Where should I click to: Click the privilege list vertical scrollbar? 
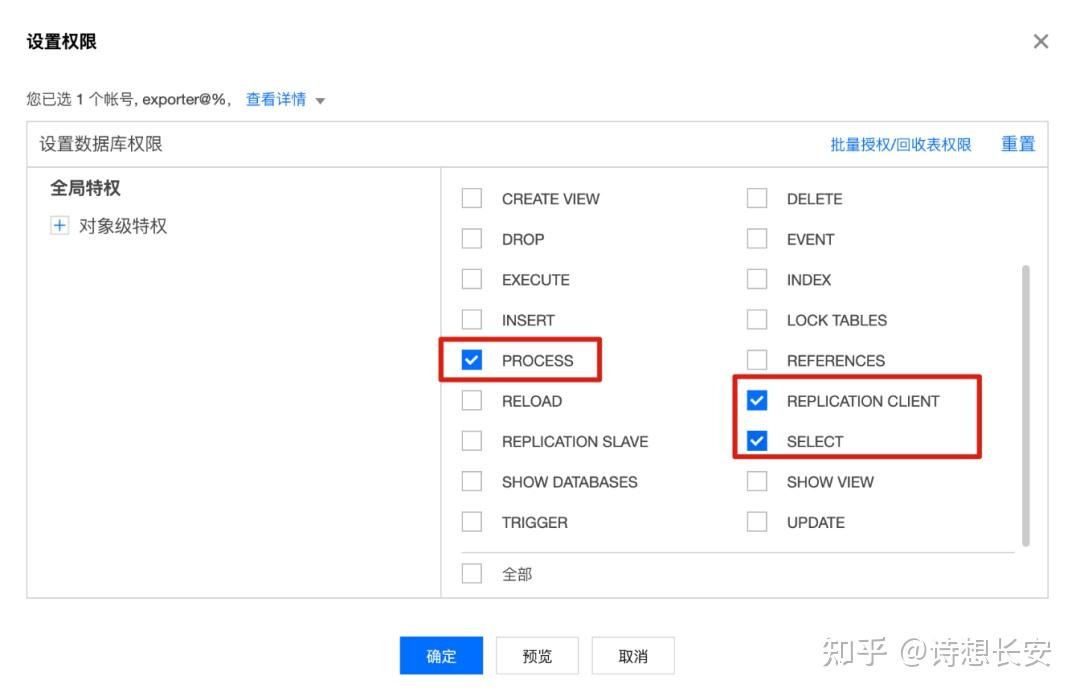click(x=1026, y=405)
